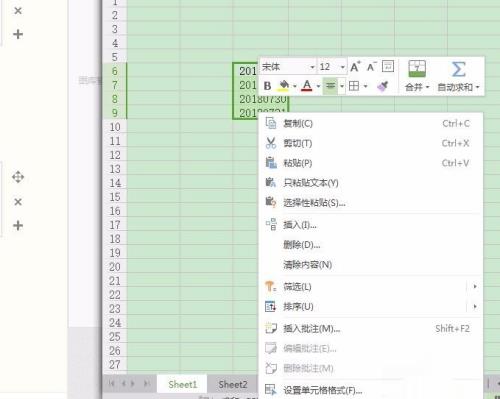Open 设置单元格格式(F)... format cells
The height and width of the screenshot is (399, 500).
click(371, 390)
